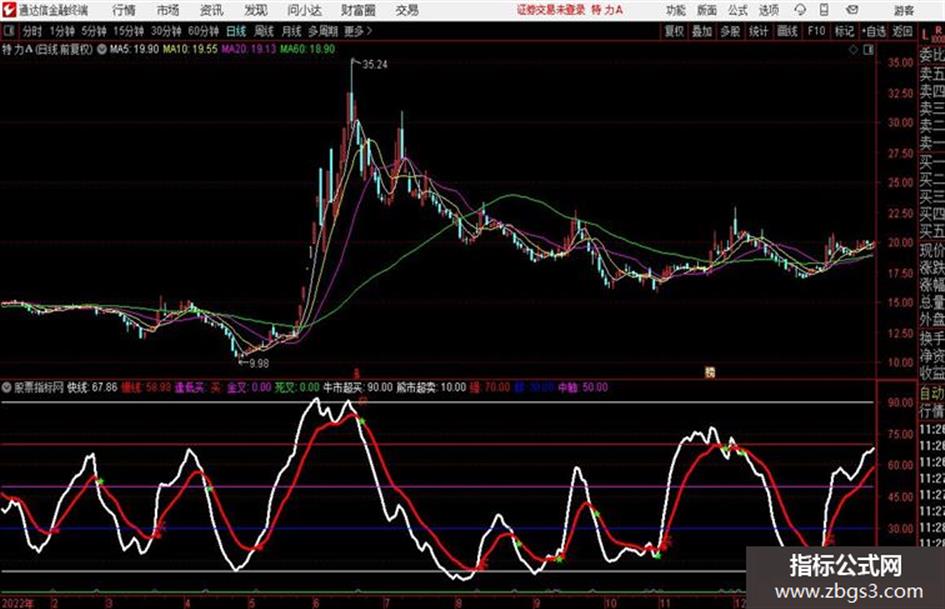Click the yellow info marker on the time axis
The image size is (945, 609).
(x=710, y=373)
